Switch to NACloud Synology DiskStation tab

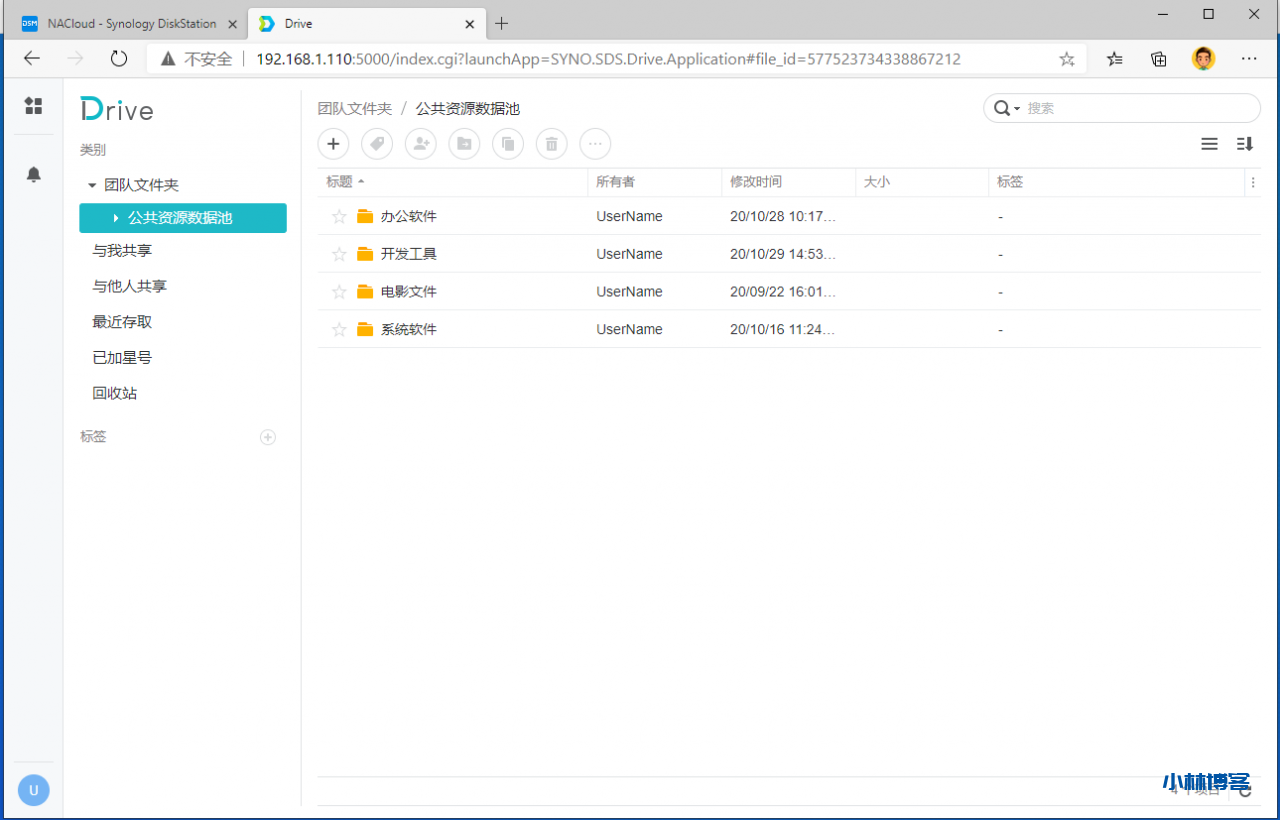pyautogui.click(x=130, y=24)
